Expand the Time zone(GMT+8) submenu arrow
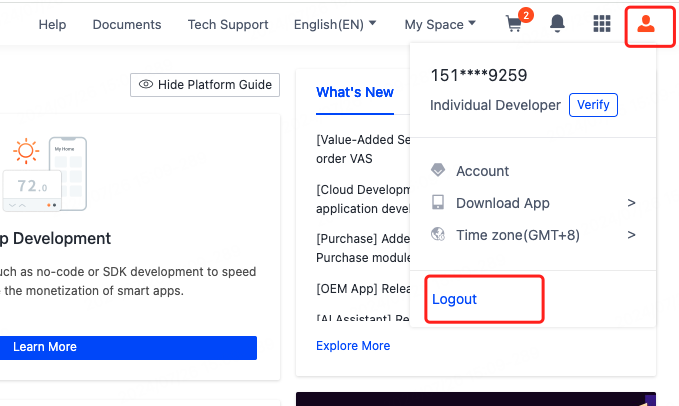Image resolution: width=679 pixels, height=406 pixels. [x=631, y=235]
